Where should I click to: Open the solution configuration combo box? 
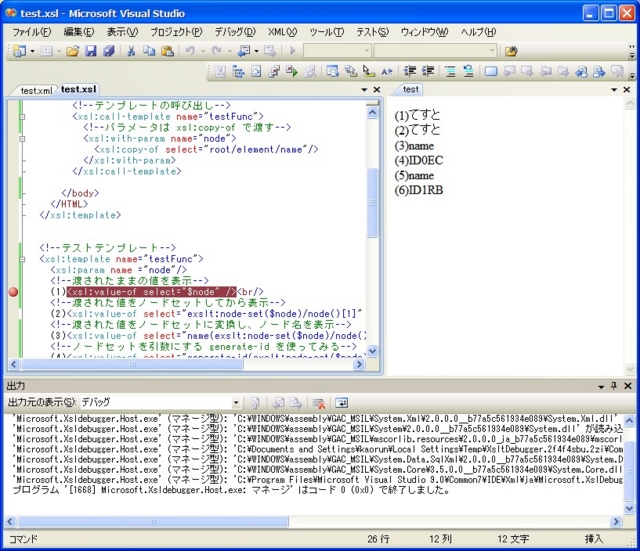(337, 51)
